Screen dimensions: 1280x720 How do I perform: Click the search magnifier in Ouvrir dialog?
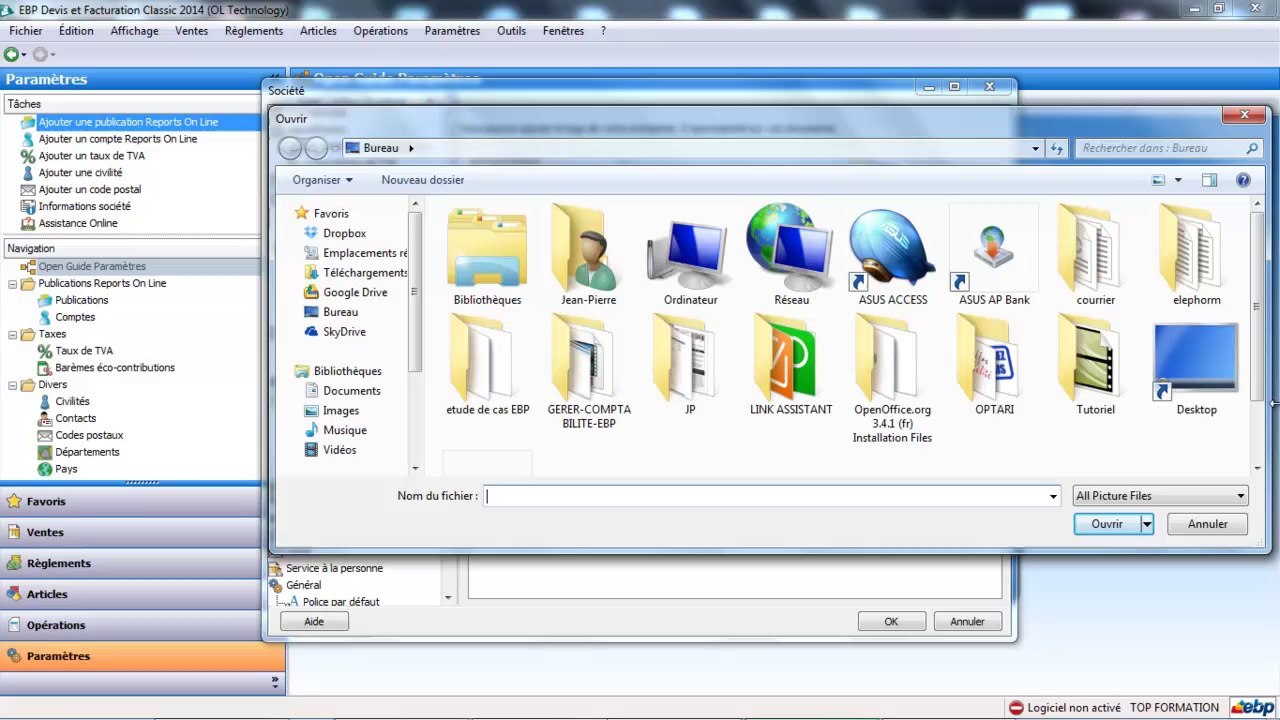tap(1252, 148)
